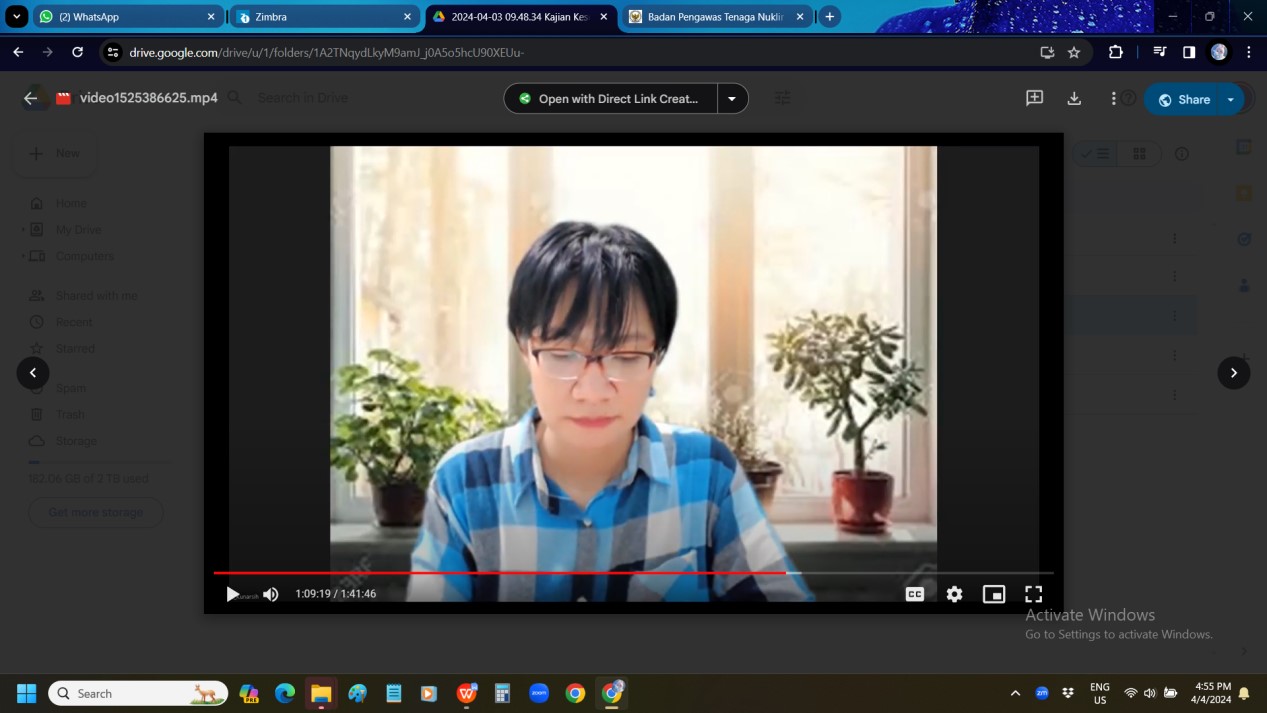
Task: Mute the video with the volume icon
Action: [271, 594]
